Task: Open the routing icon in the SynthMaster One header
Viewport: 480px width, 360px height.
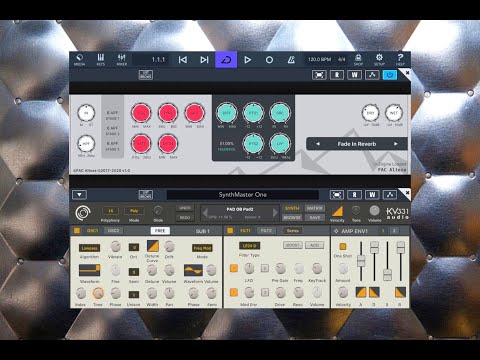Action: (390, 194)
